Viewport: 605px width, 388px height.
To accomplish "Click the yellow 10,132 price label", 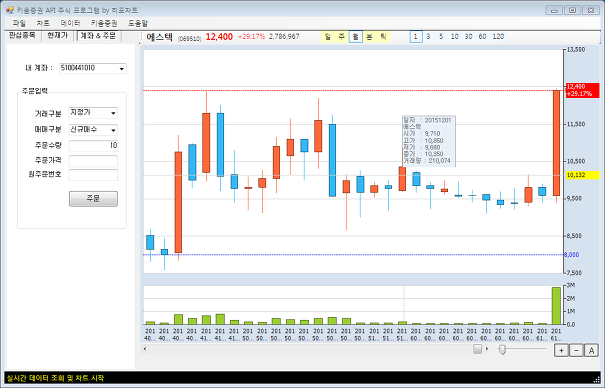I will pyautogui.click(x=583, y=175).
